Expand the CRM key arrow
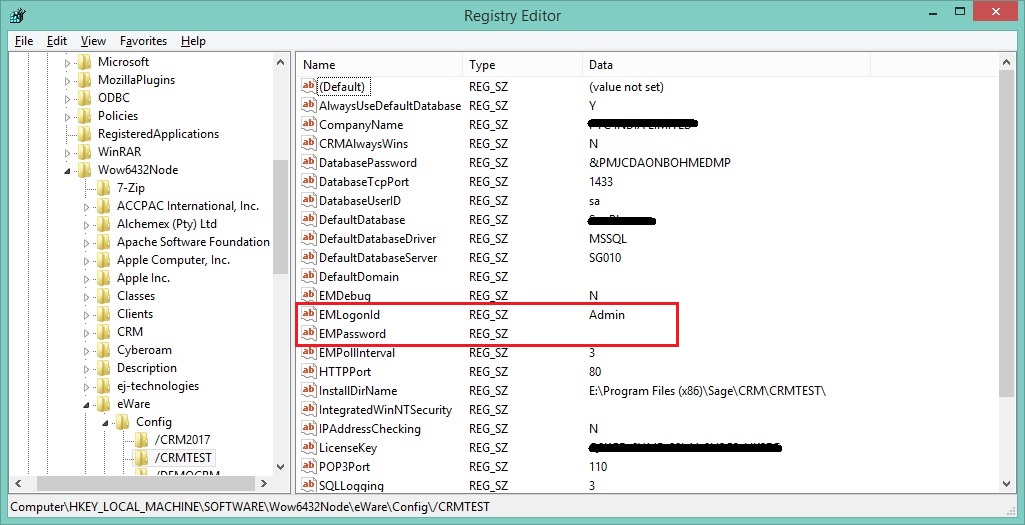The width and height of the screenshot is (1025, 525). (87, 332)
